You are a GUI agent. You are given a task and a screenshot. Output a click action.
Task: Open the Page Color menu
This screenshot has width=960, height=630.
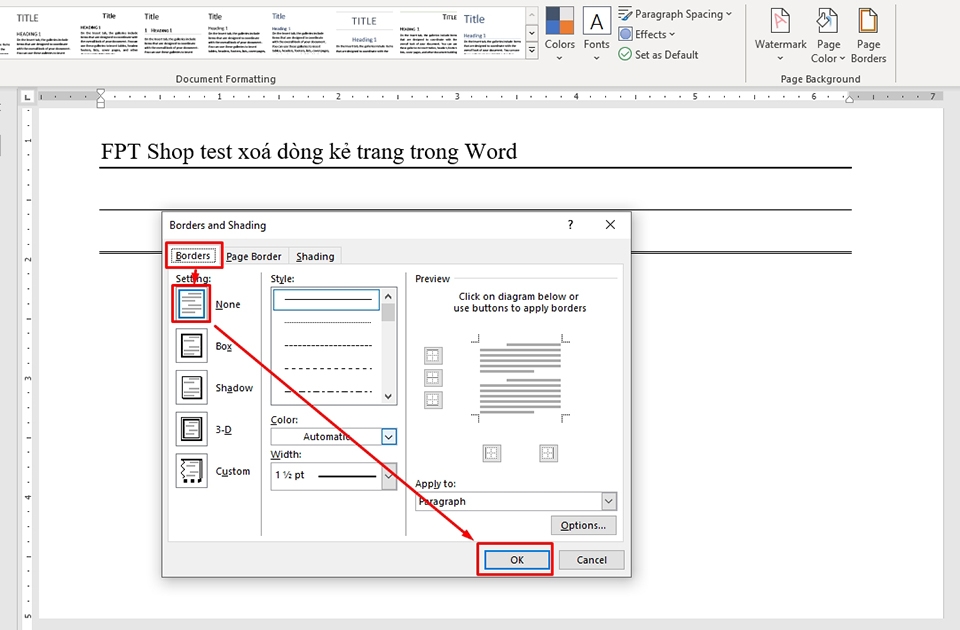point(828,34)
